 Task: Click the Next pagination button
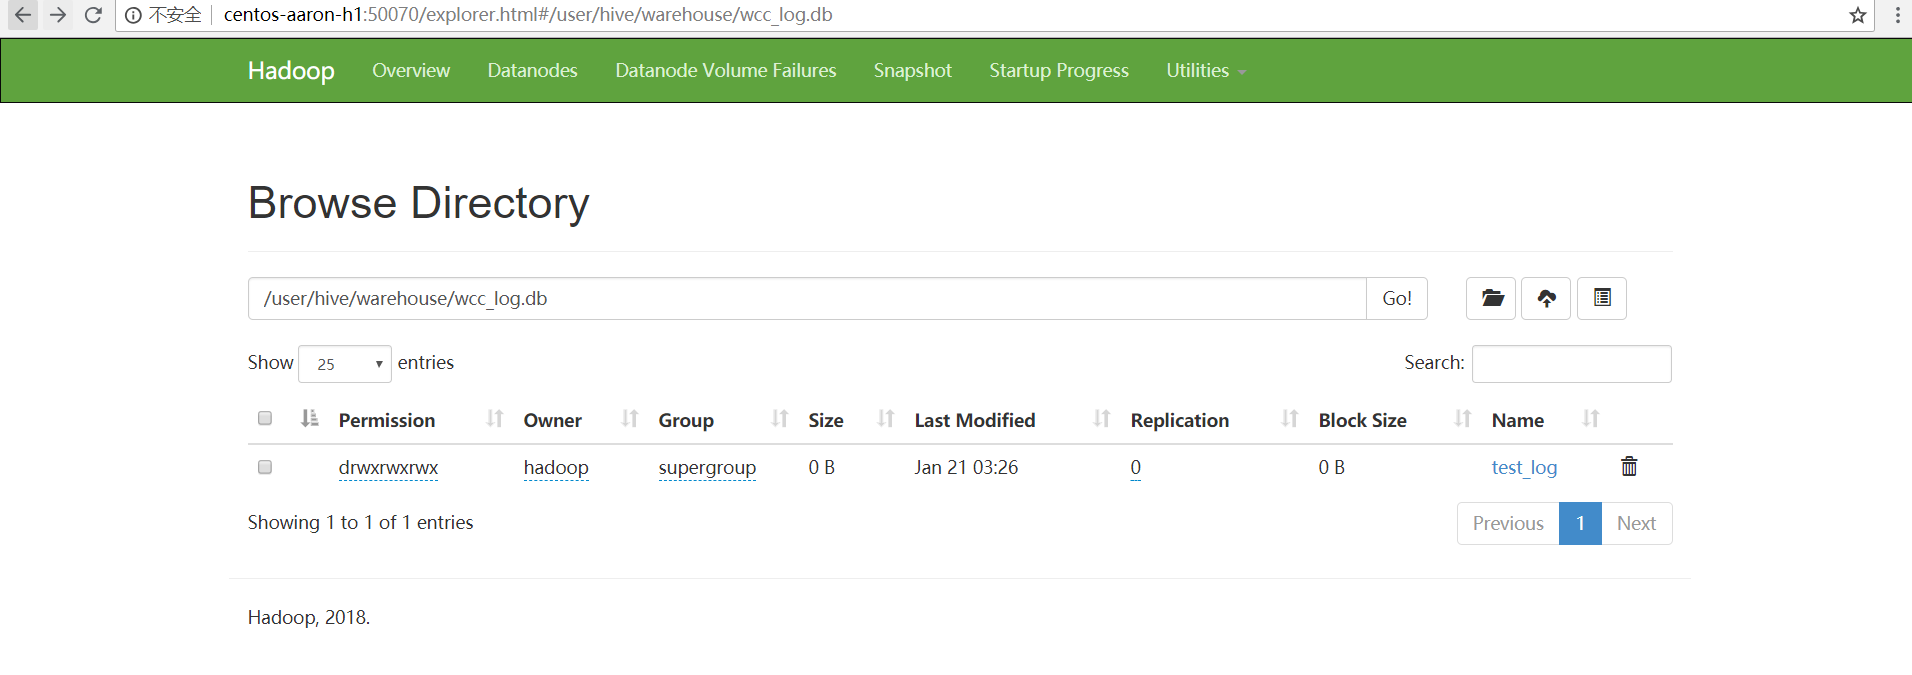(x=1636, y=523)
